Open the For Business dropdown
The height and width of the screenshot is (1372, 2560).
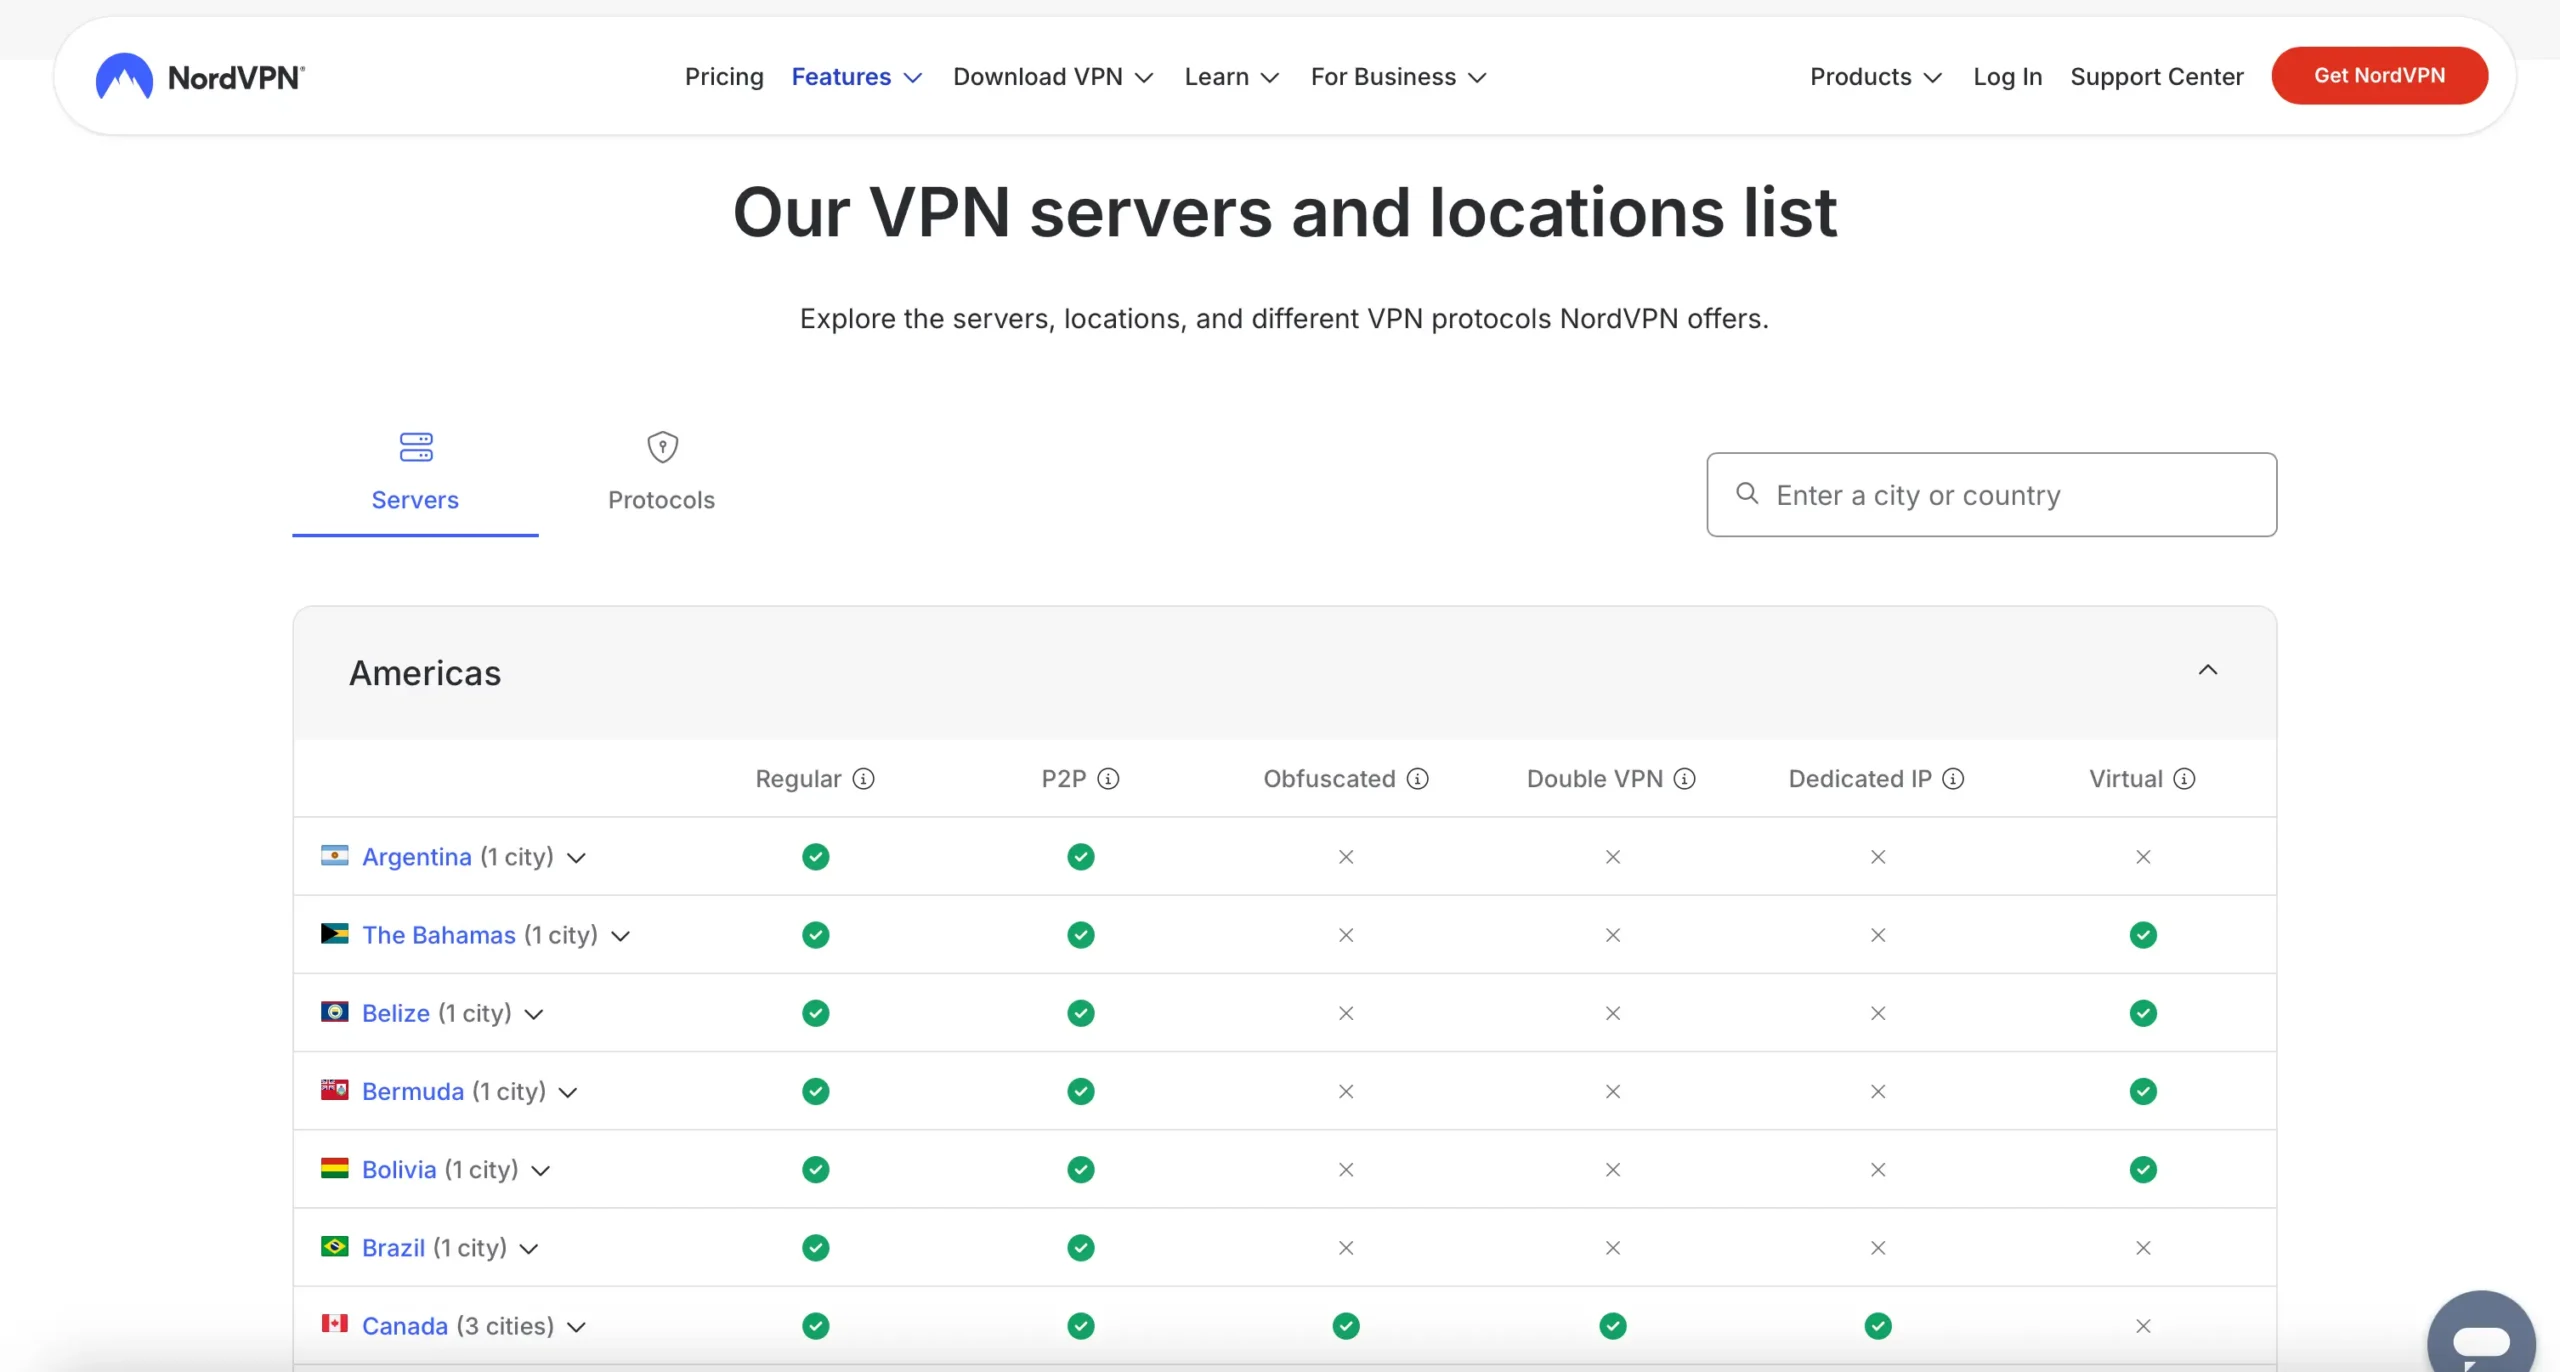point(1399,77)
